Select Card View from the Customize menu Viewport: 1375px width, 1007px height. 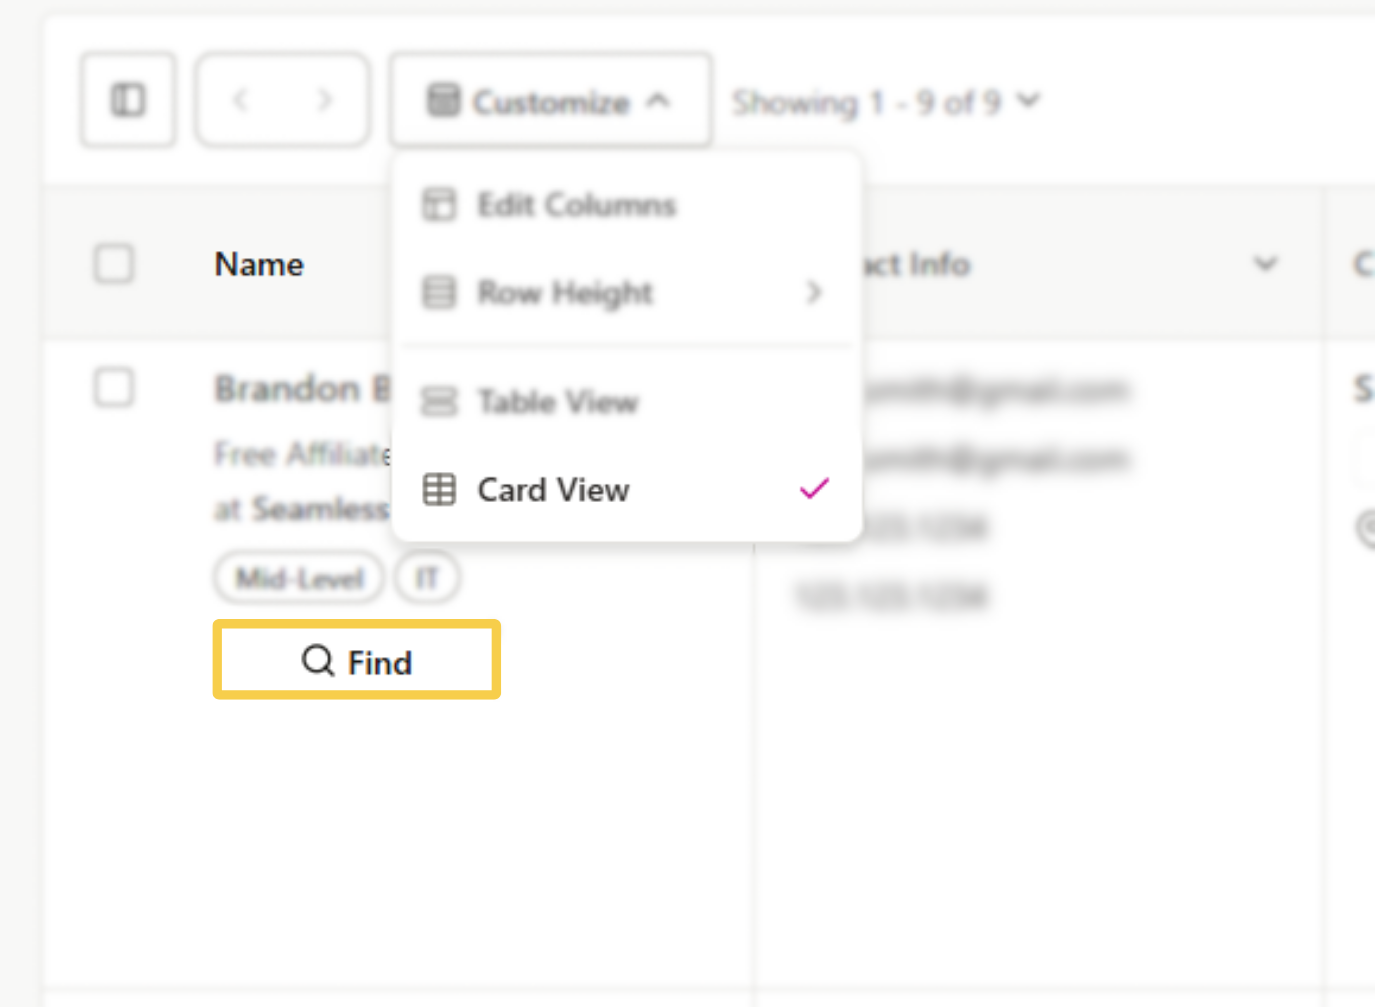pyautogui.click(x=553, y=489)
